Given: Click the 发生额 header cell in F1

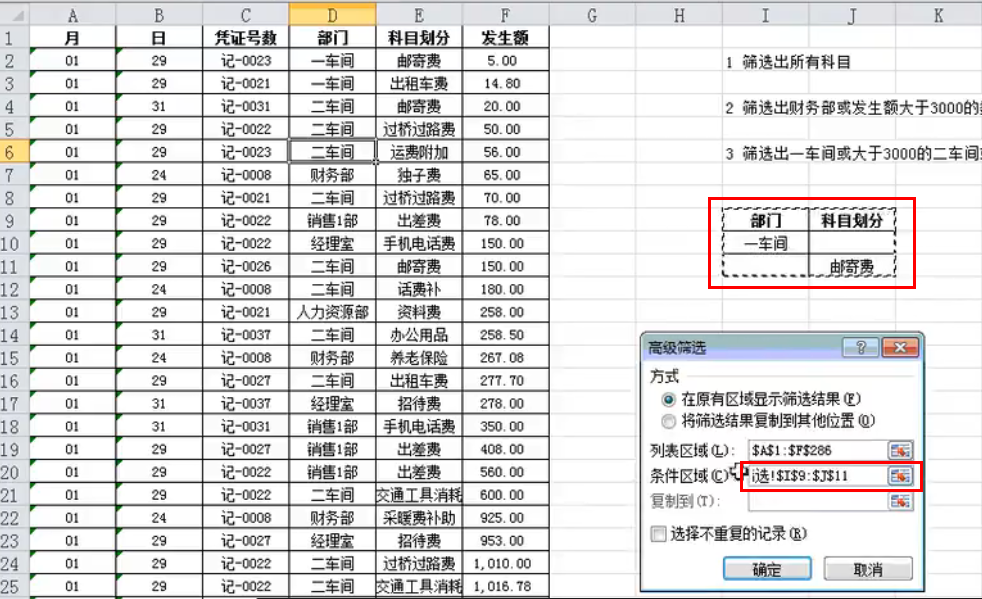Looking at the screenshot, I should [506, 37].
